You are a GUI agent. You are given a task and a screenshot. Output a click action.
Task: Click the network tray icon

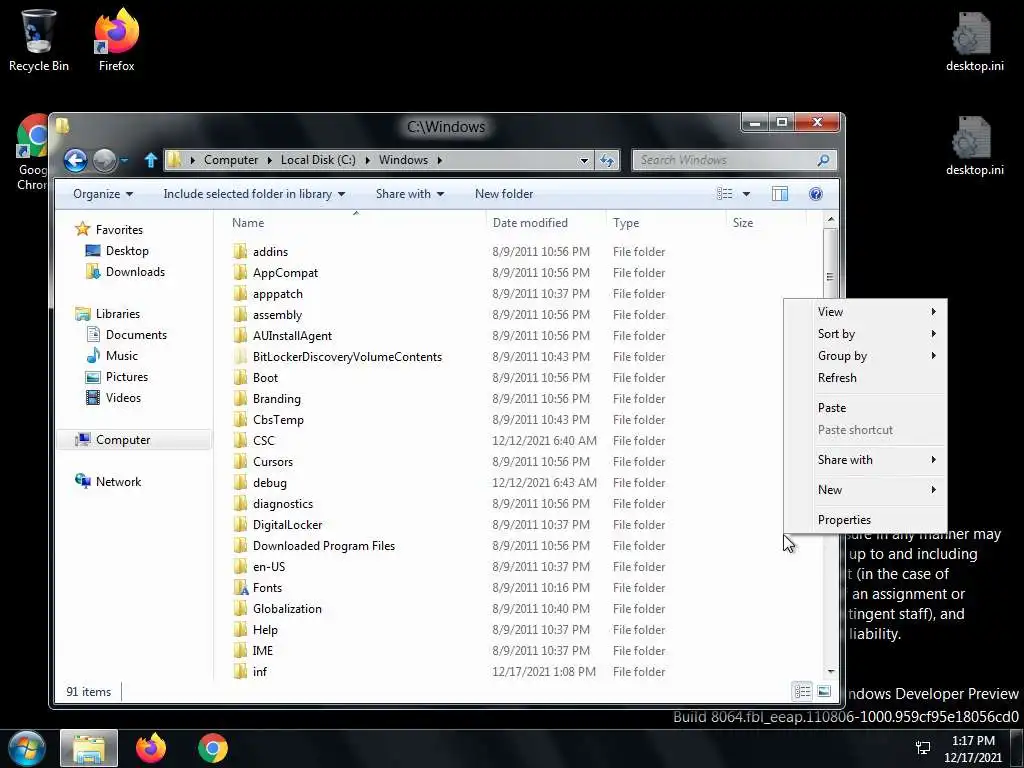pyautogui.click(x=923, y=748)
